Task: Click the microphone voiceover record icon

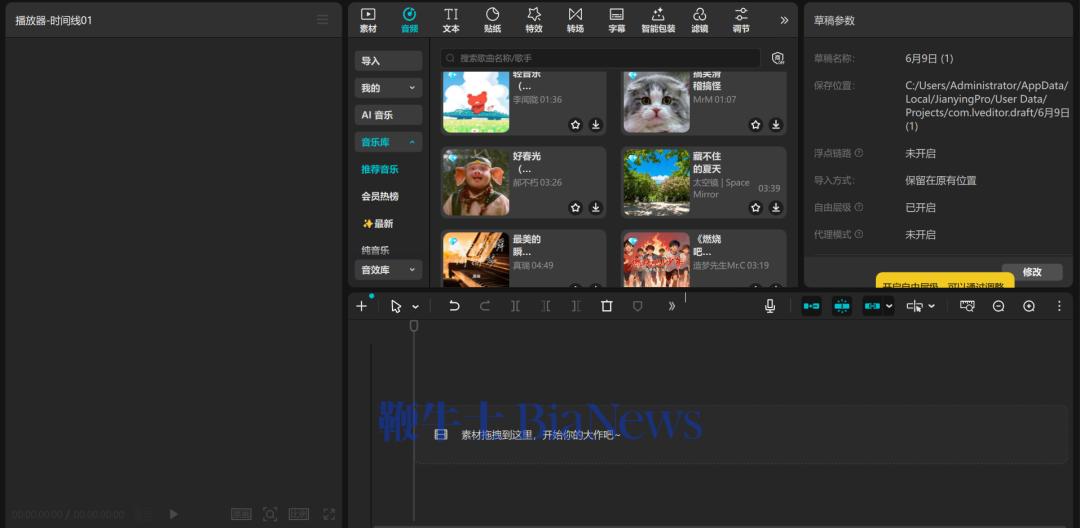Action: pyautogui.click(x=770, y=306)
